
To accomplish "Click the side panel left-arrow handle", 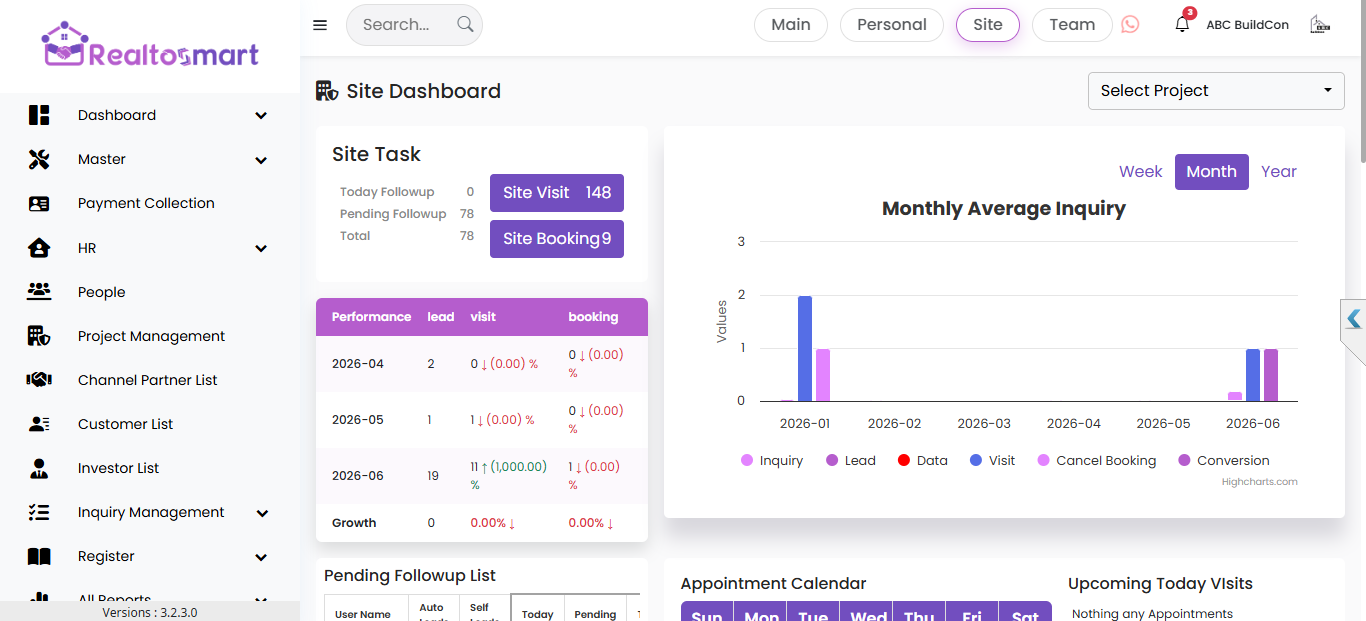I will coord(1354,319).
